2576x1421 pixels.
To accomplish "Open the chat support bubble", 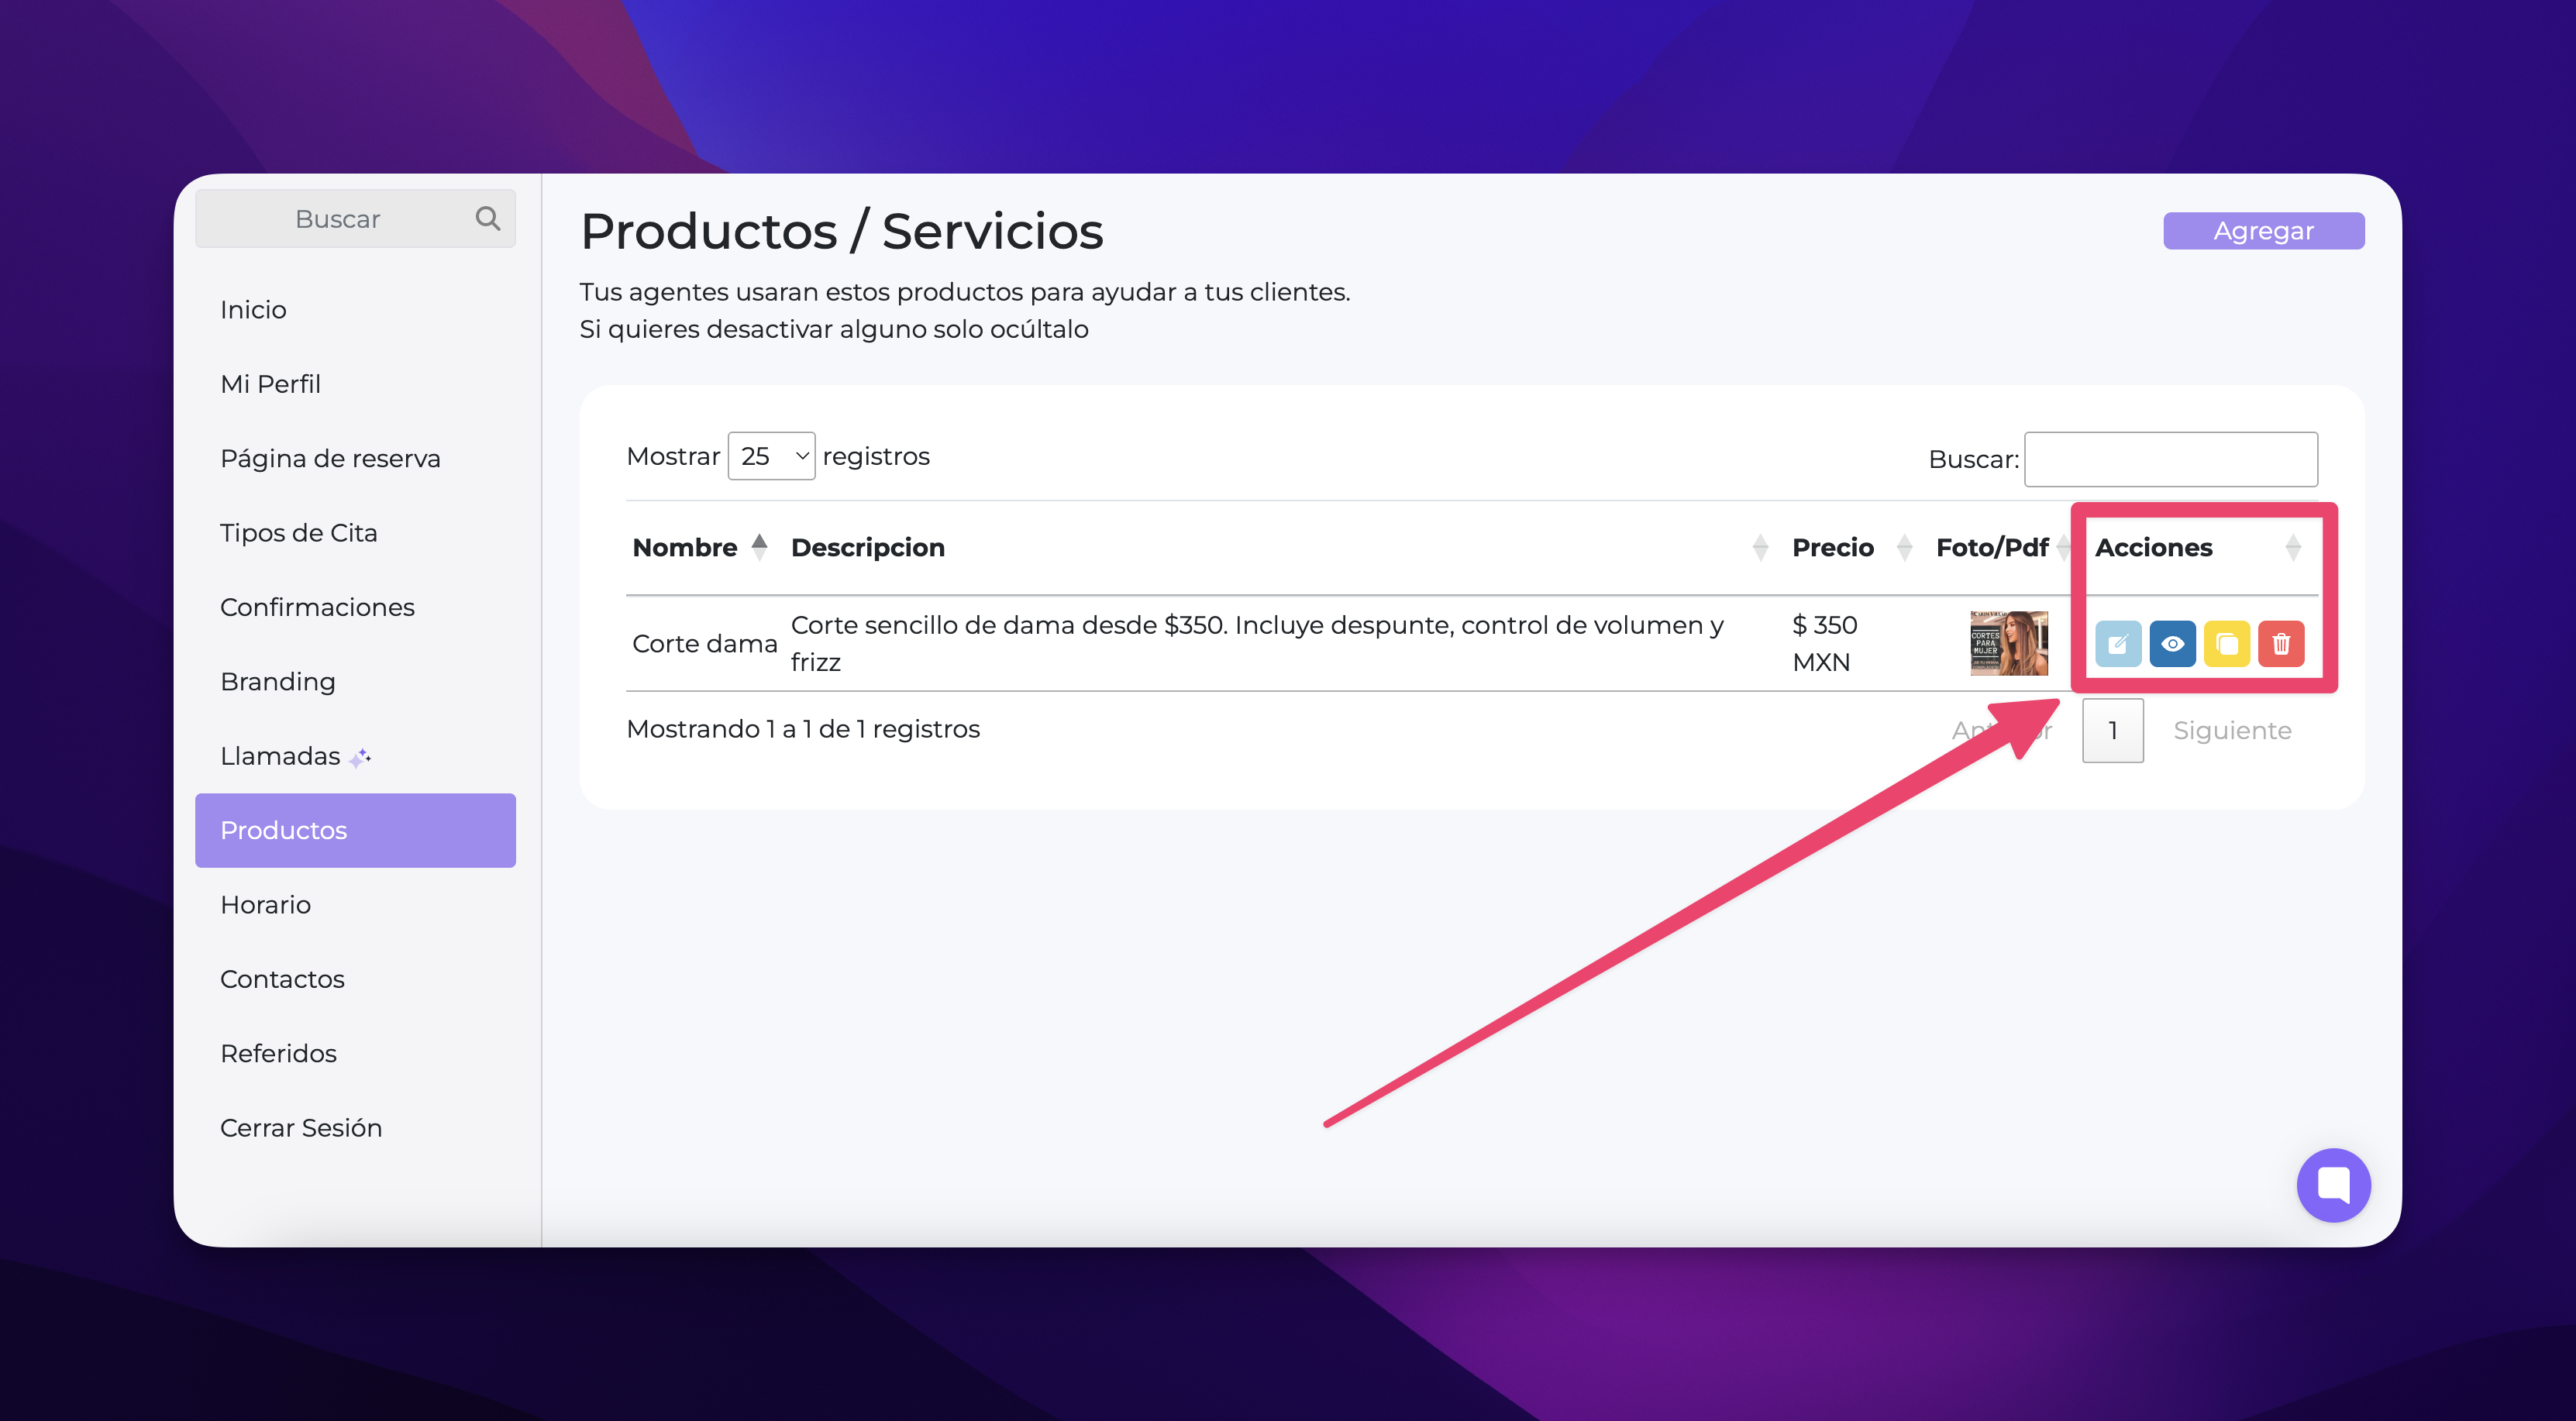I will pos(2333,1185).
